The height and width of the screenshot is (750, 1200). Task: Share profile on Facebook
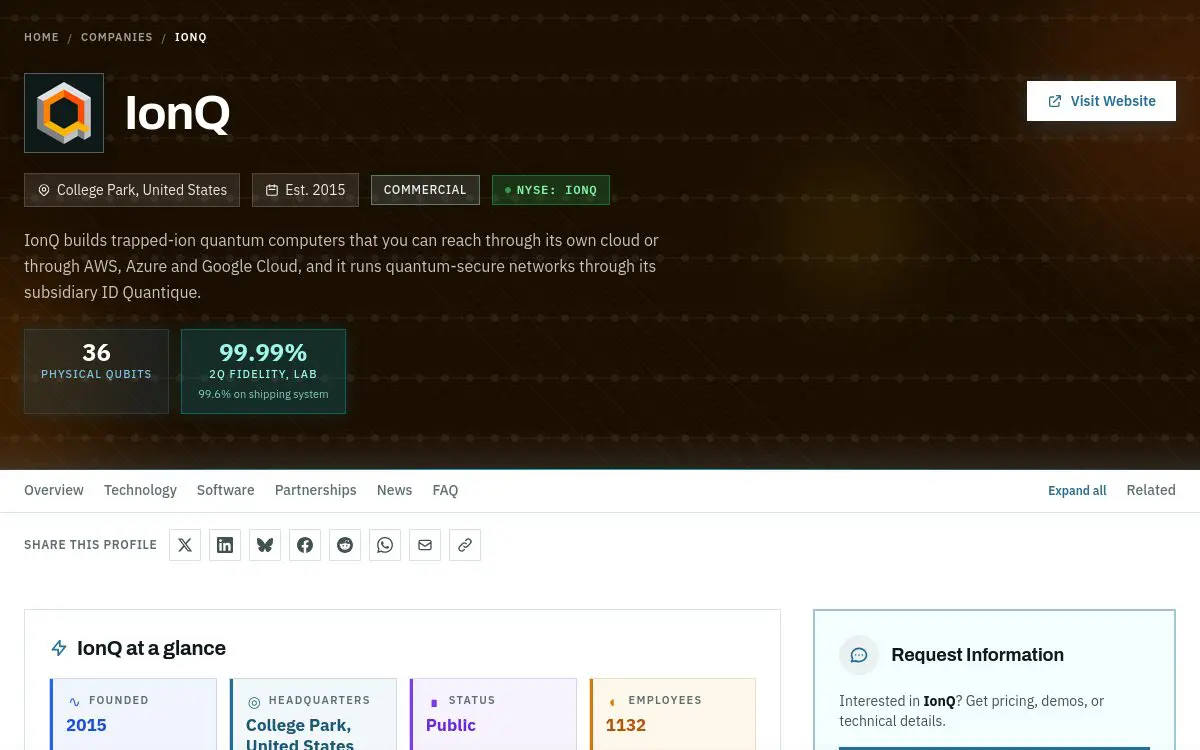click(305, 545)
